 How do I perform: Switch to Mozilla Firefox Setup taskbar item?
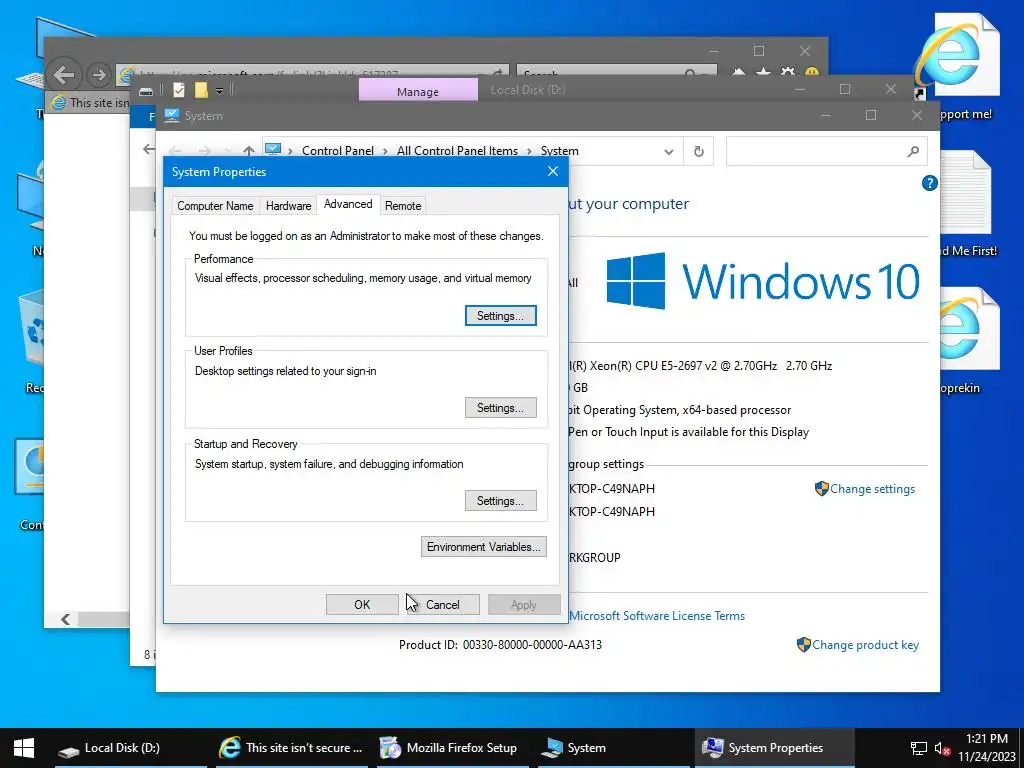point(452,748)
